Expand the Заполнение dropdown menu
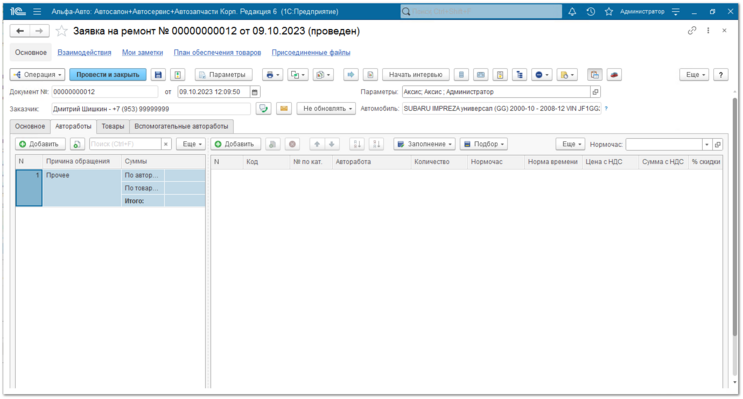The width and height of the screenshot is (743, 399). (425, 144)
